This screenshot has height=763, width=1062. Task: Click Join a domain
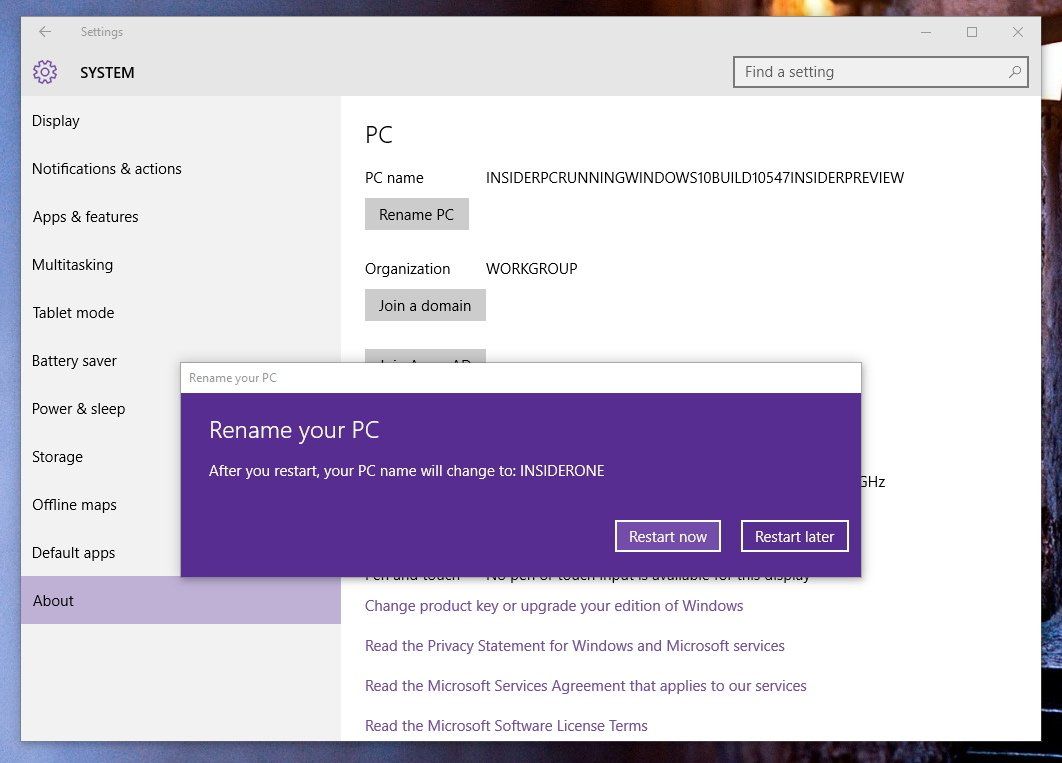425,305
